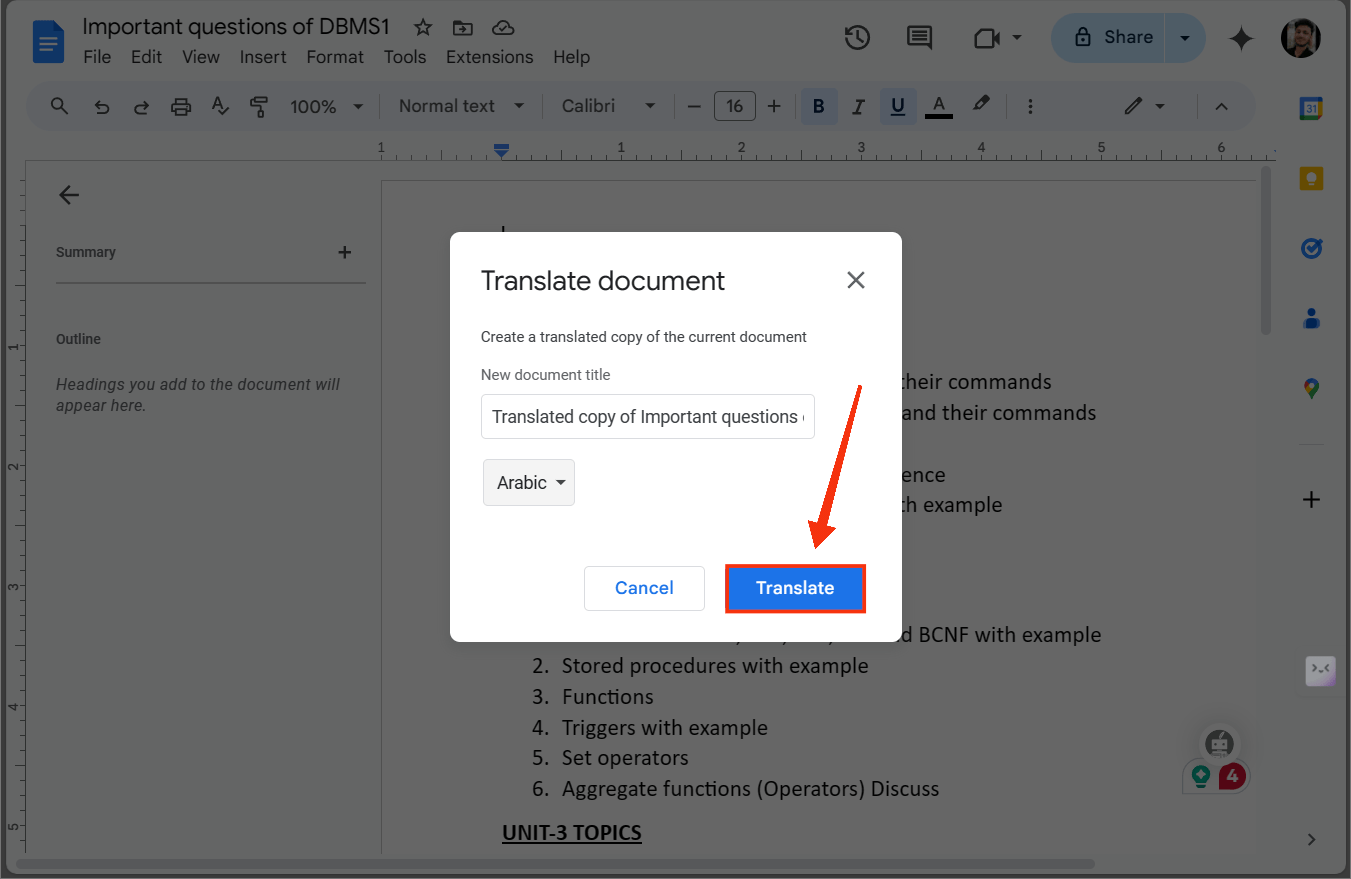Toggle Underline formatting
The image size is (1351, 879).
click(x=897, y=106)
